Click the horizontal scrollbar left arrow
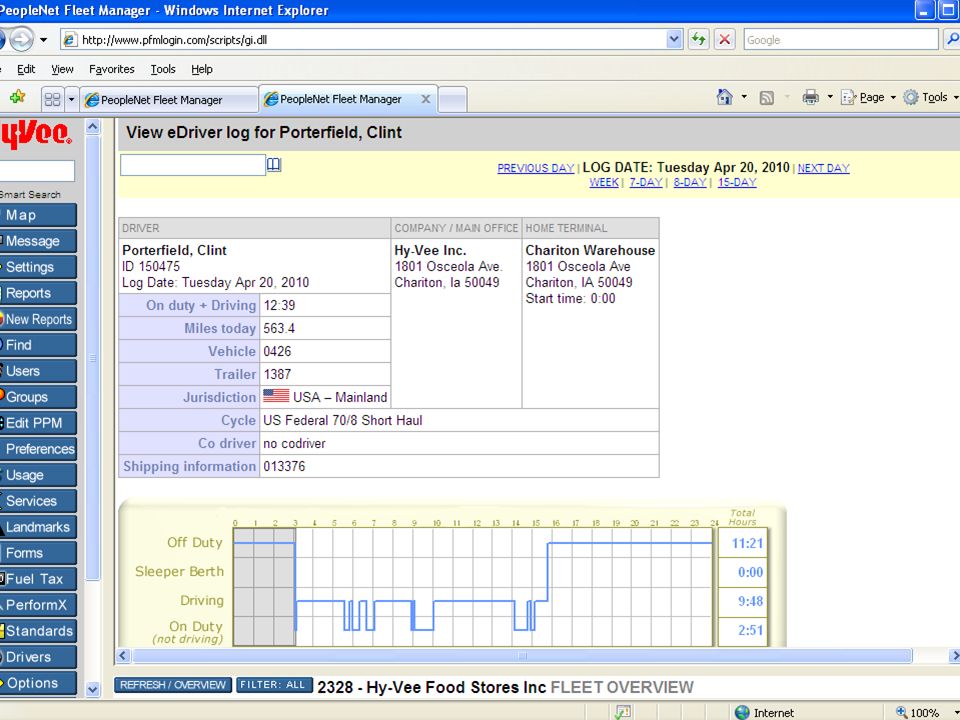Image resolution: width=960 pixels, height=720 pixels. pyautogui.click(x=123, y=656)
